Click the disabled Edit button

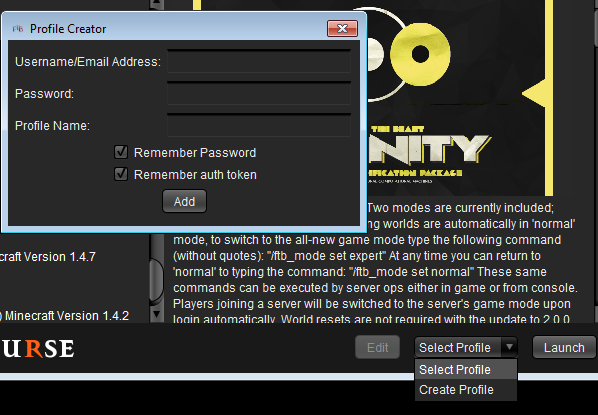(x=378, y=347)
